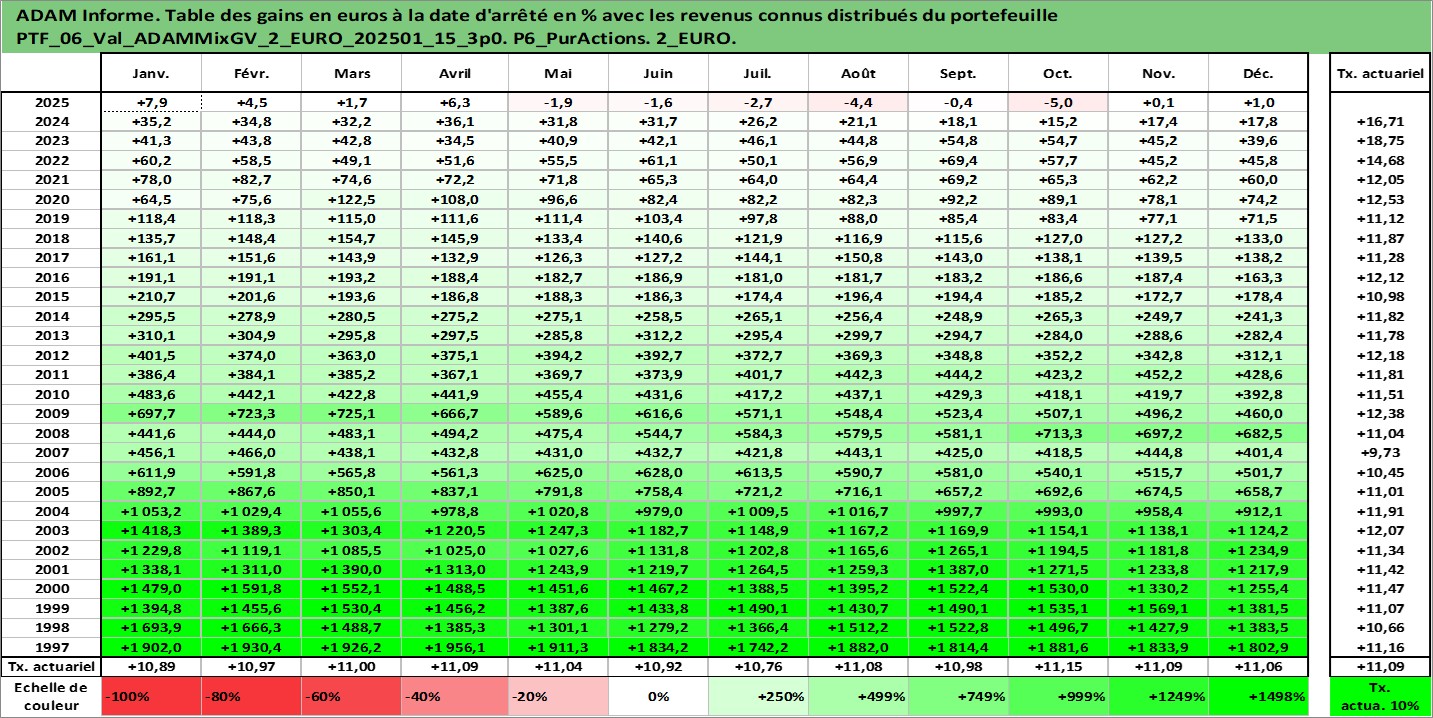1433x718 pixels.
Task: Select the 0% white scale cell
Action: (658, 696)
